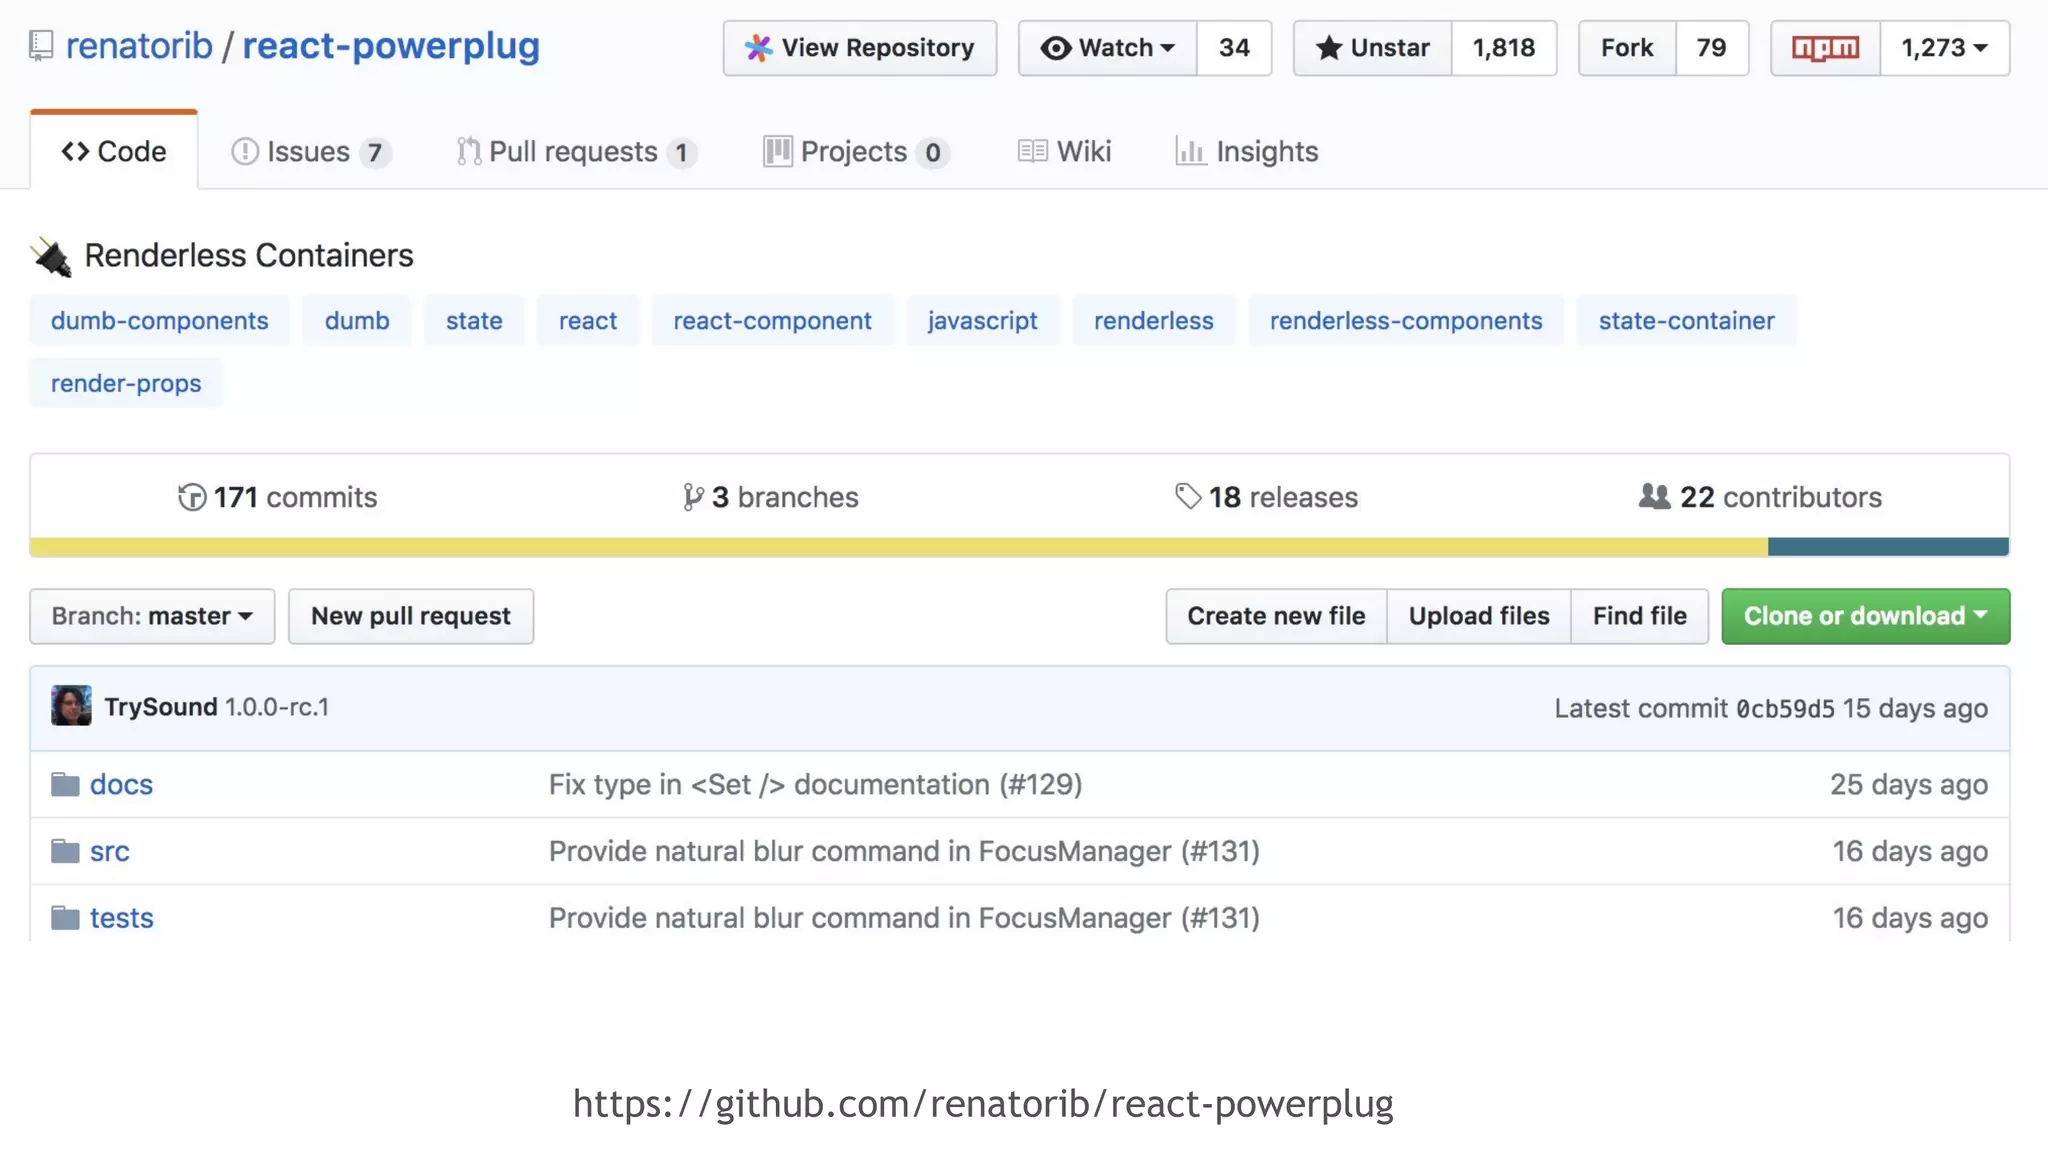2048x1152 pixels.
Task: Open the Wiki tab
Action: 1064,151
